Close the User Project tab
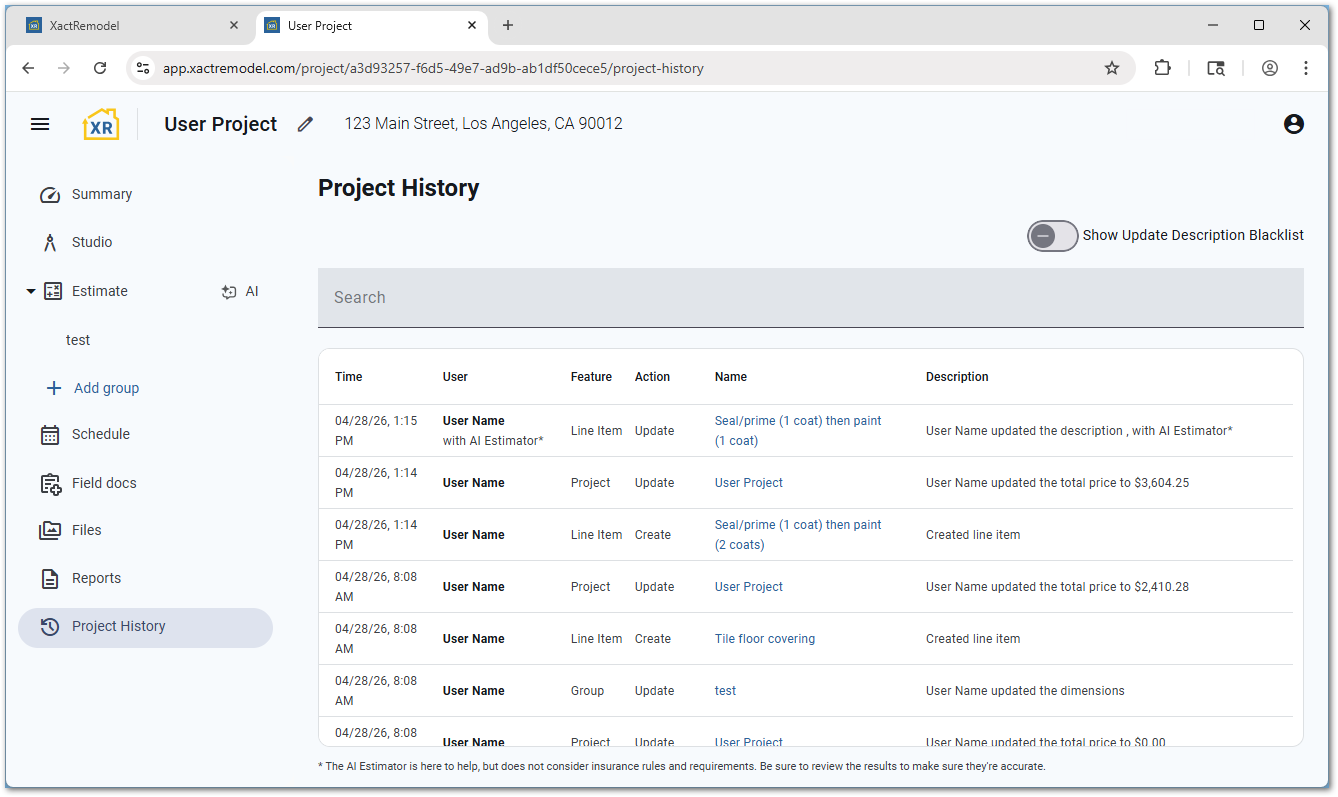The image size is (1338, 797). (x=472, y=25)
